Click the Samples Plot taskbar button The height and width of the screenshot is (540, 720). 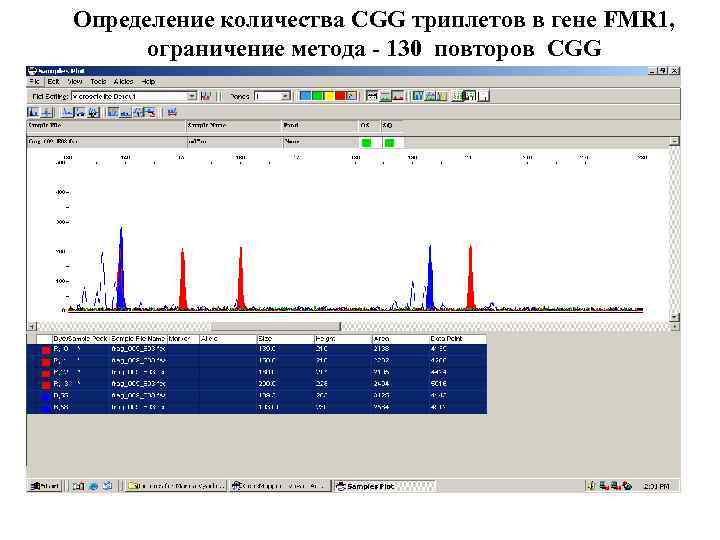[x=384, y=486]
